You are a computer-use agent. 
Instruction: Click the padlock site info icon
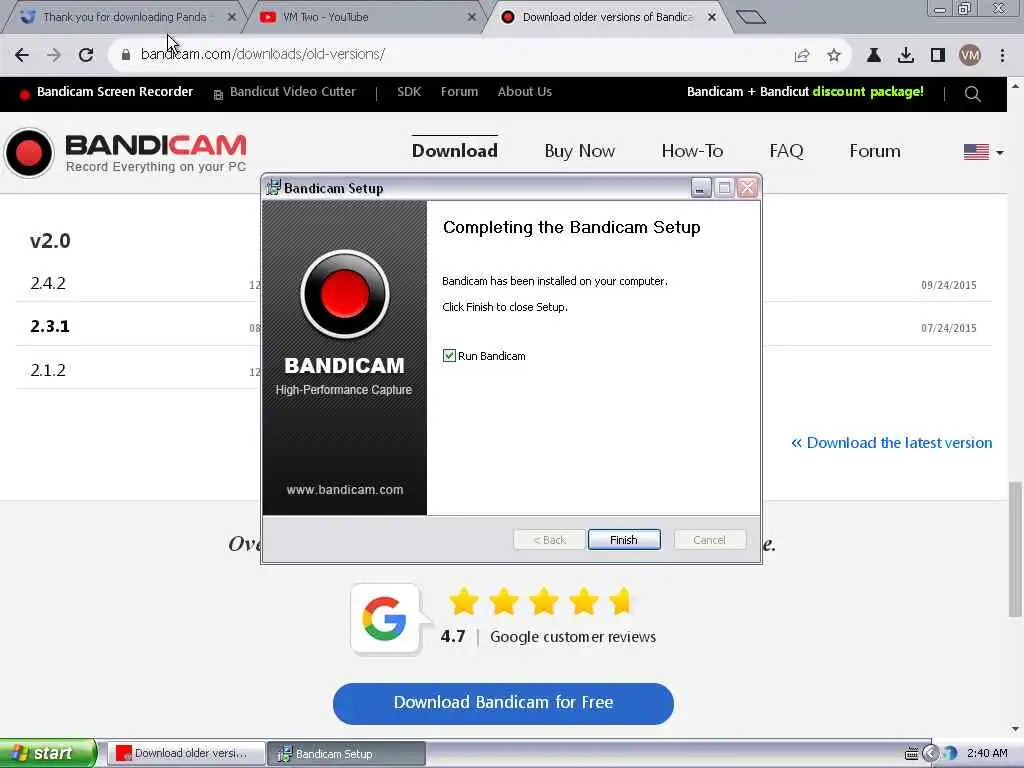point(125,55)
